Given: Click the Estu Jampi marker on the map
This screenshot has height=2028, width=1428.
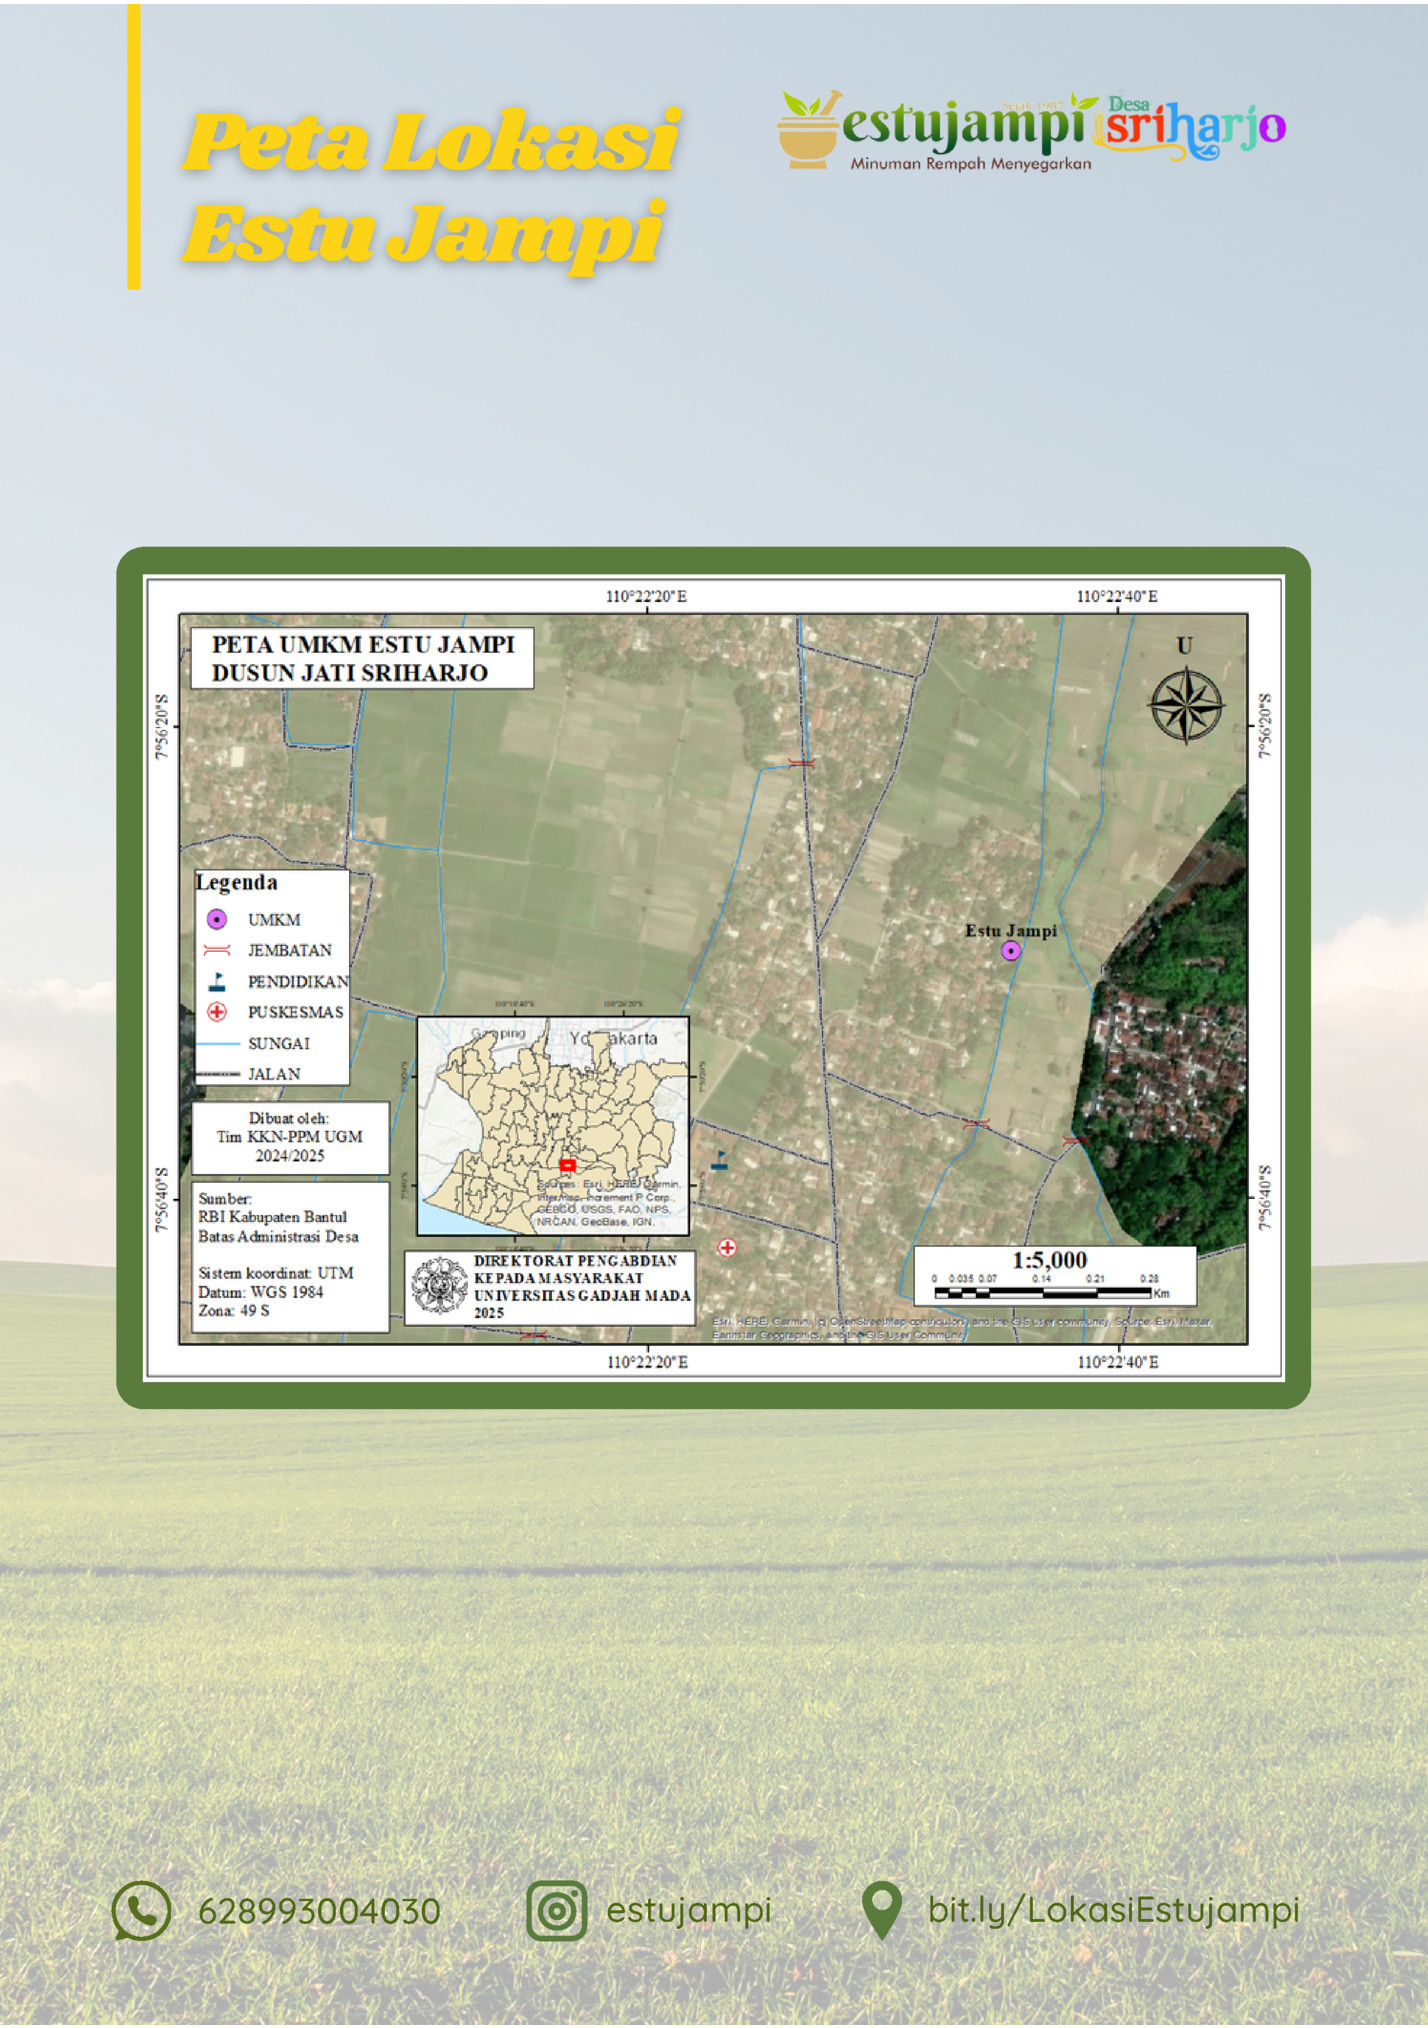Looking at the screenshot, I should [1011, 950].
